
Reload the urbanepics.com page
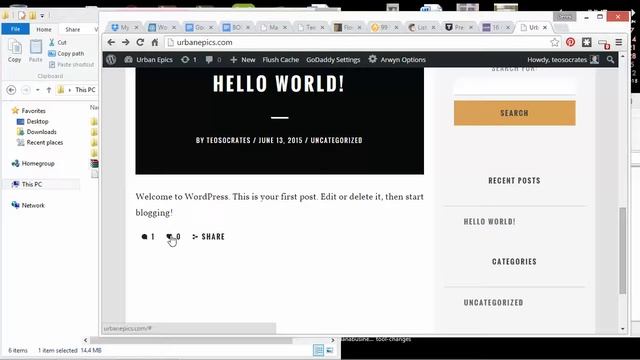[140, 42]
